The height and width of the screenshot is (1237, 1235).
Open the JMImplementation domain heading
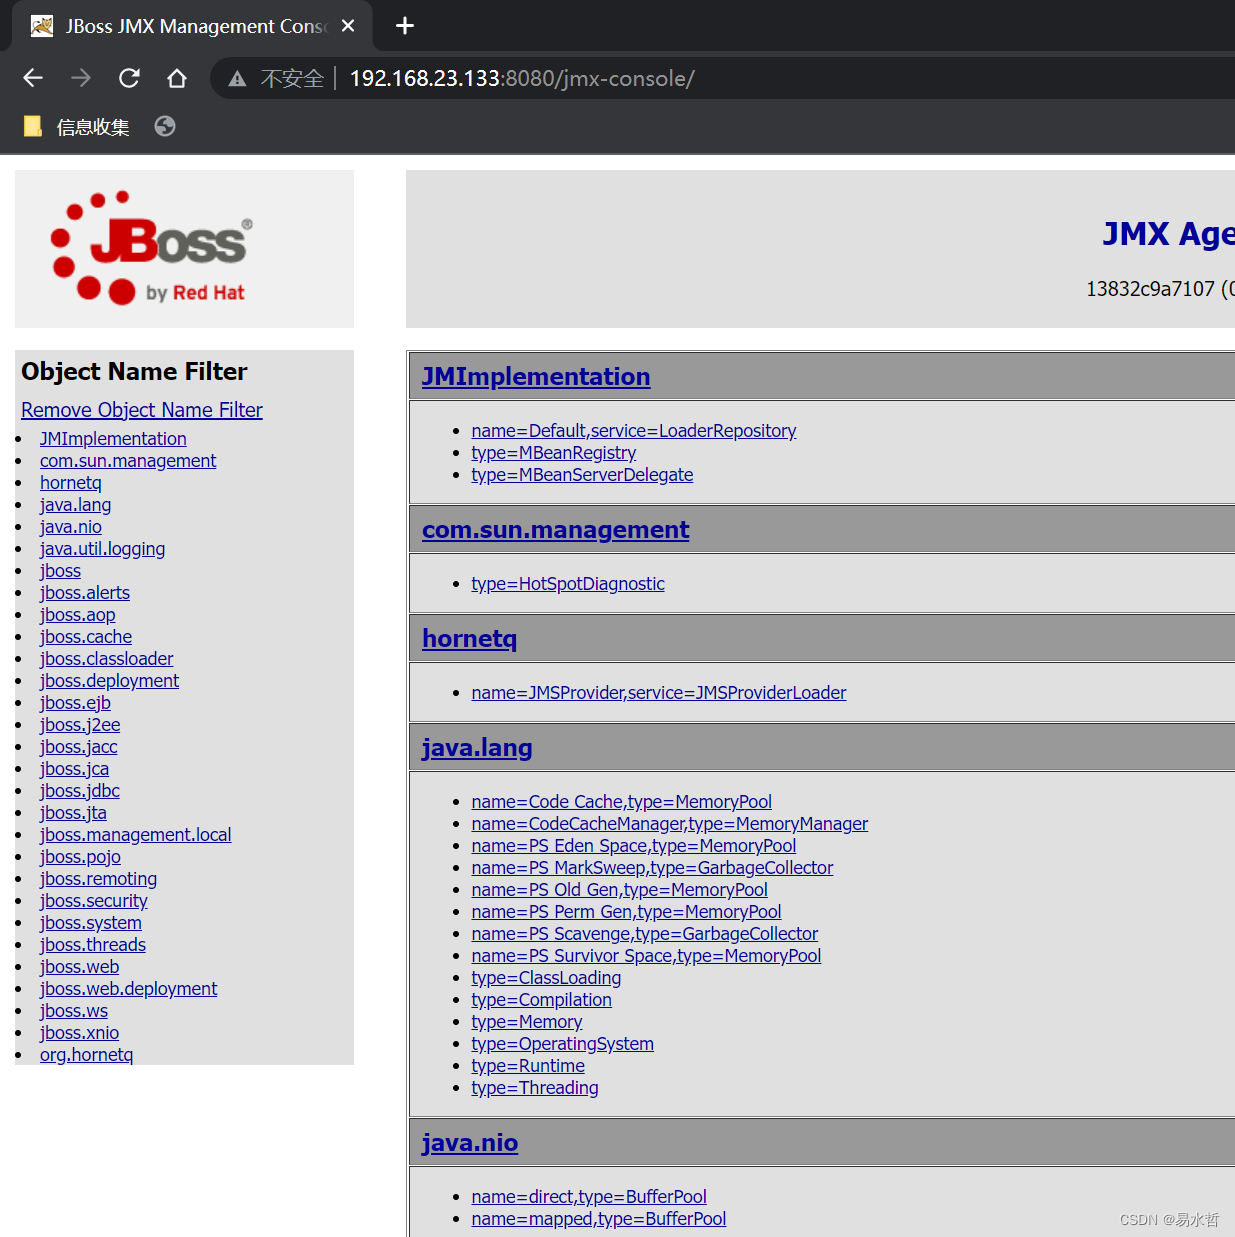[536, 377]
